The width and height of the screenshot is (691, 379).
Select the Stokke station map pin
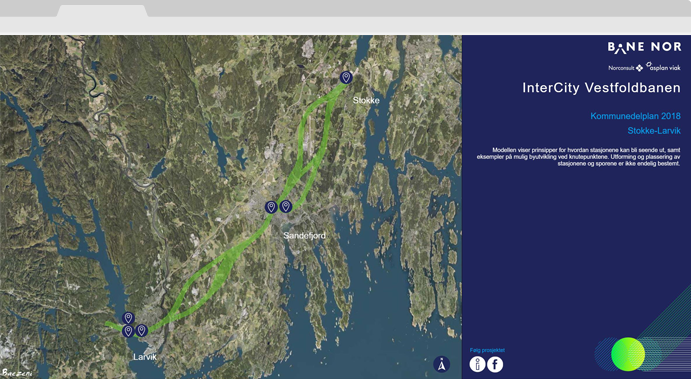tap(346, 78)
